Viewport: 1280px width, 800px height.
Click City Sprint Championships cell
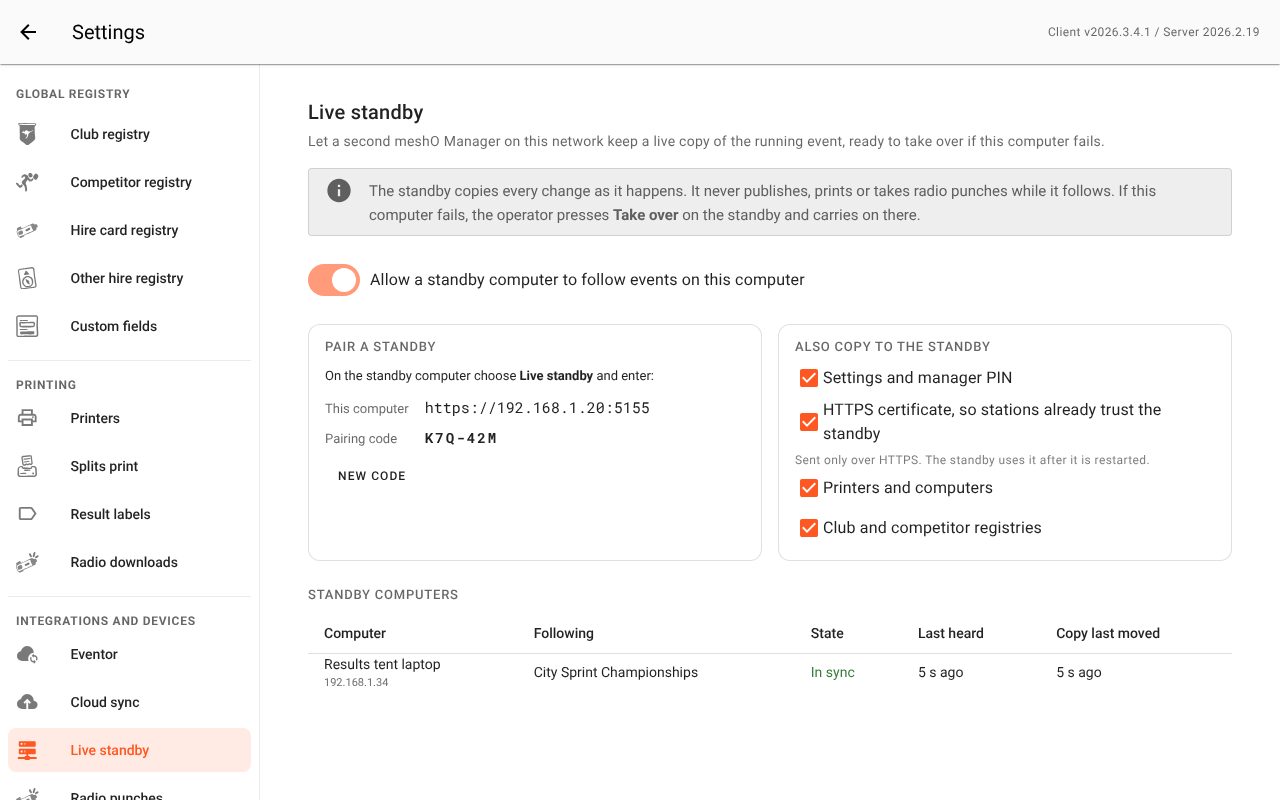[x=616, y=672]
